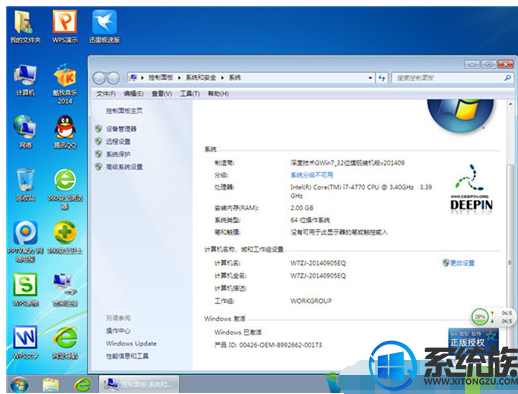Screen dimensions: 518x394
Task: Click the scrollbar up arrow
Action: click(x=510, y=104)
